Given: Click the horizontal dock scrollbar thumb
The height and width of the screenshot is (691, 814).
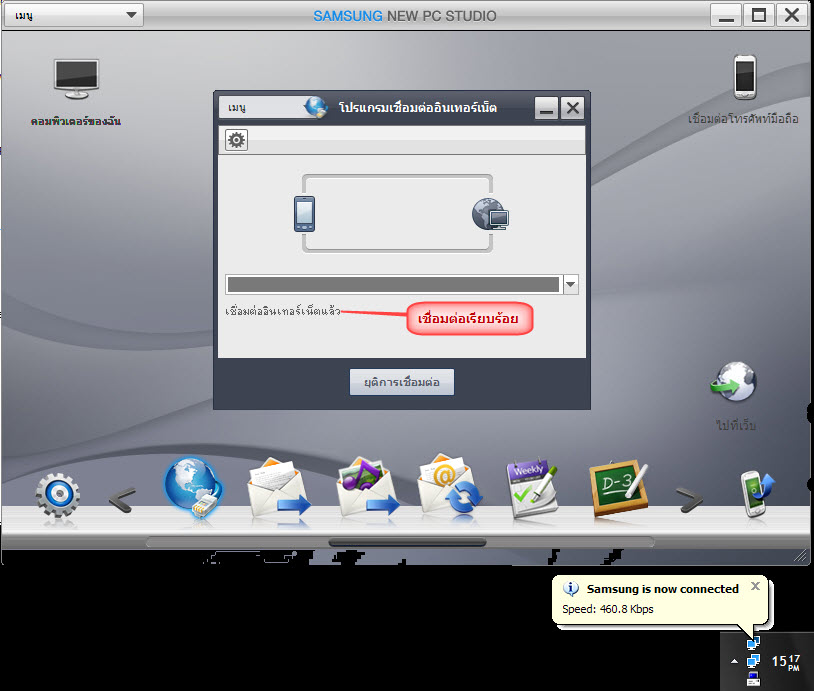Looking at the screenshot, I should (x=408, y=543).
